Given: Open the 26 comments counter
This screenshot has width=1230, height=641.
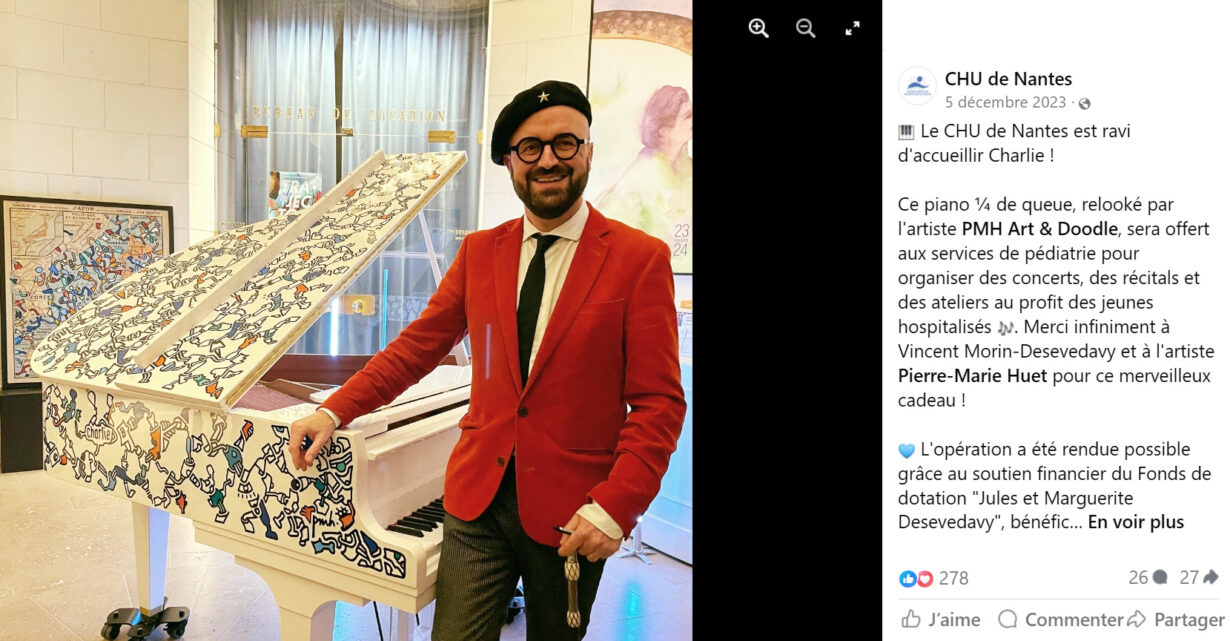Looking at the screenshot, I should click(1147, 577).
